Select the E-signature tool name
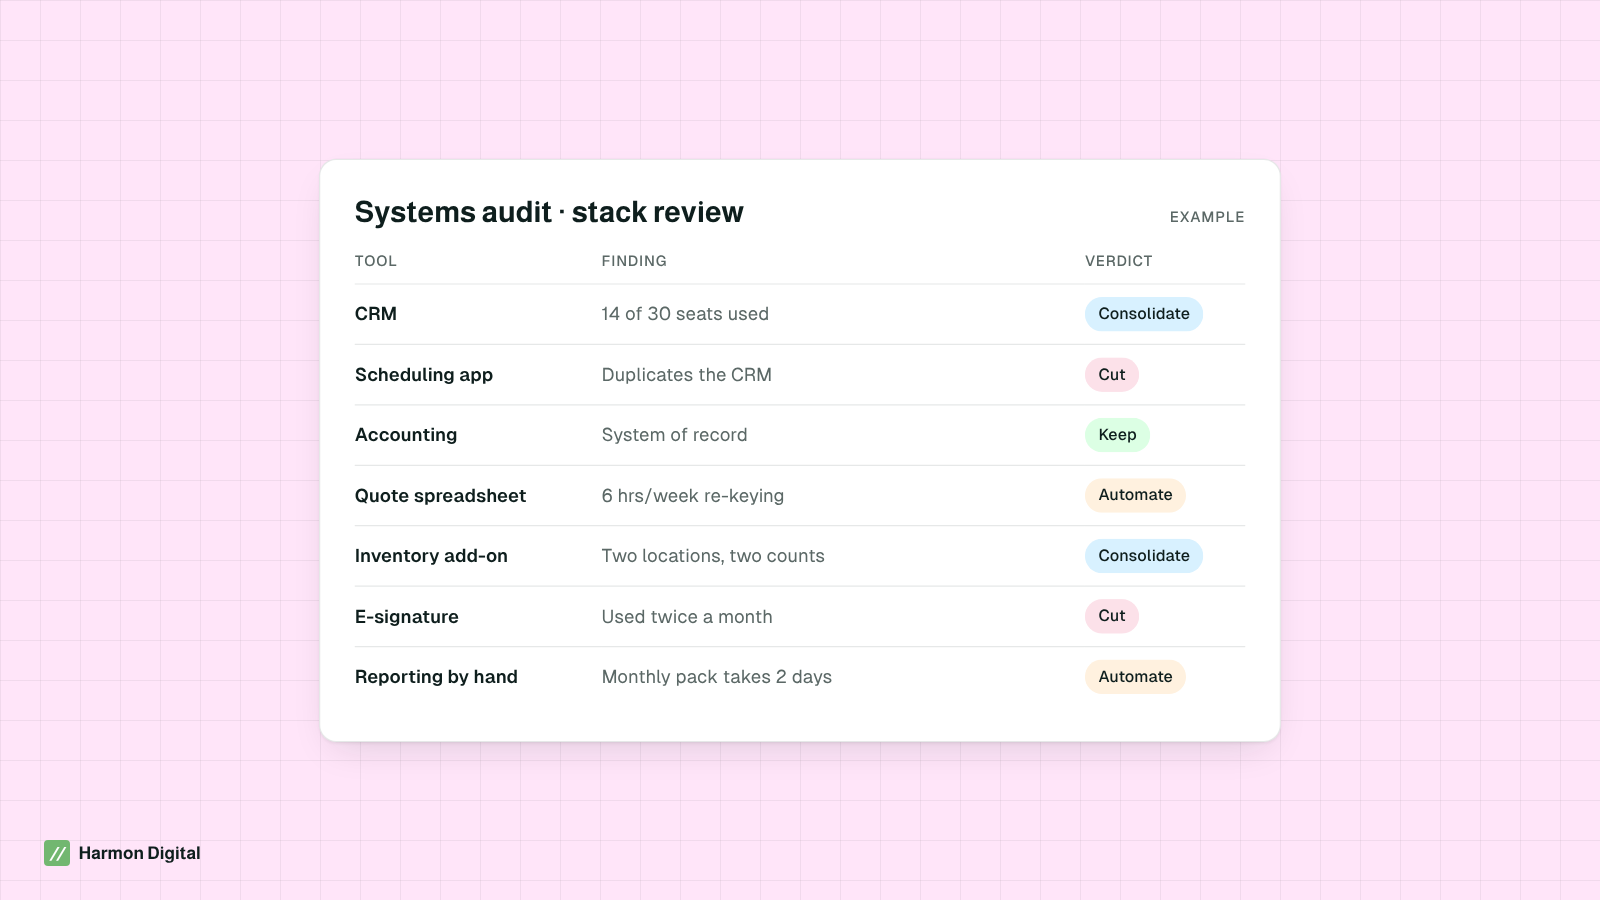1600x900 pixels. [407, 617]
